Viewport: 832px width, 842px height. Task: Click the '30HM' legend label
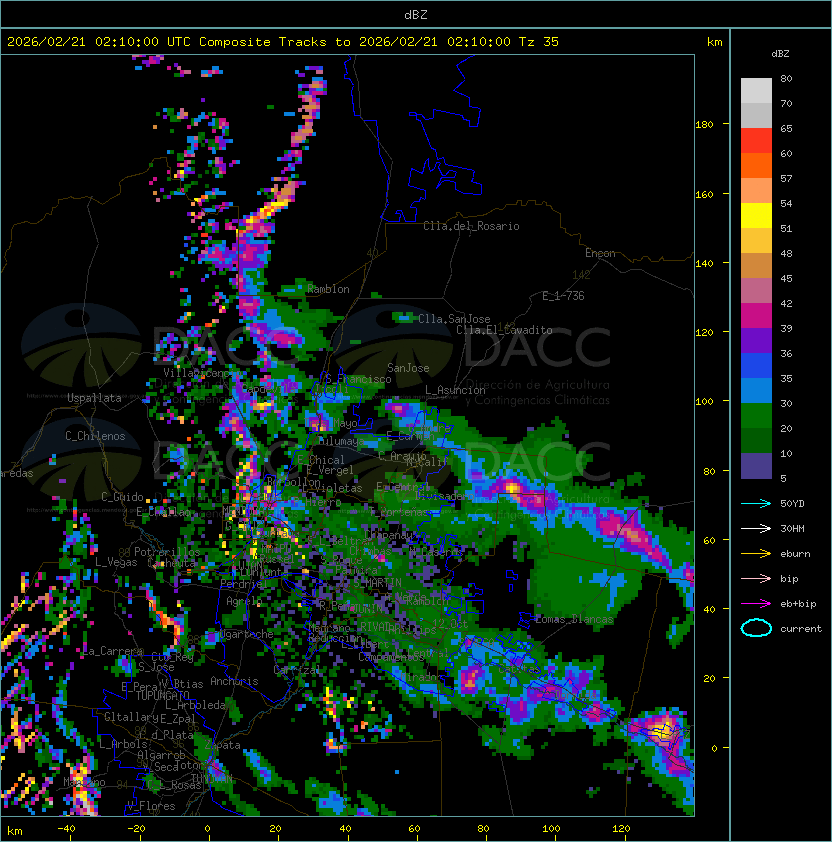click(792, 528)
